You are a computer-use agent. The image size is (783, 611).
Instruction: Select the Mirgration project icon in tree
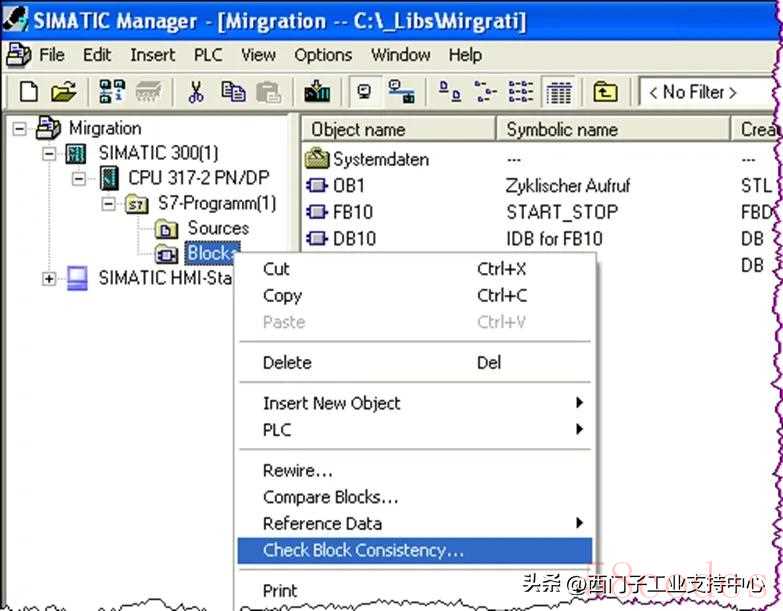48,128
